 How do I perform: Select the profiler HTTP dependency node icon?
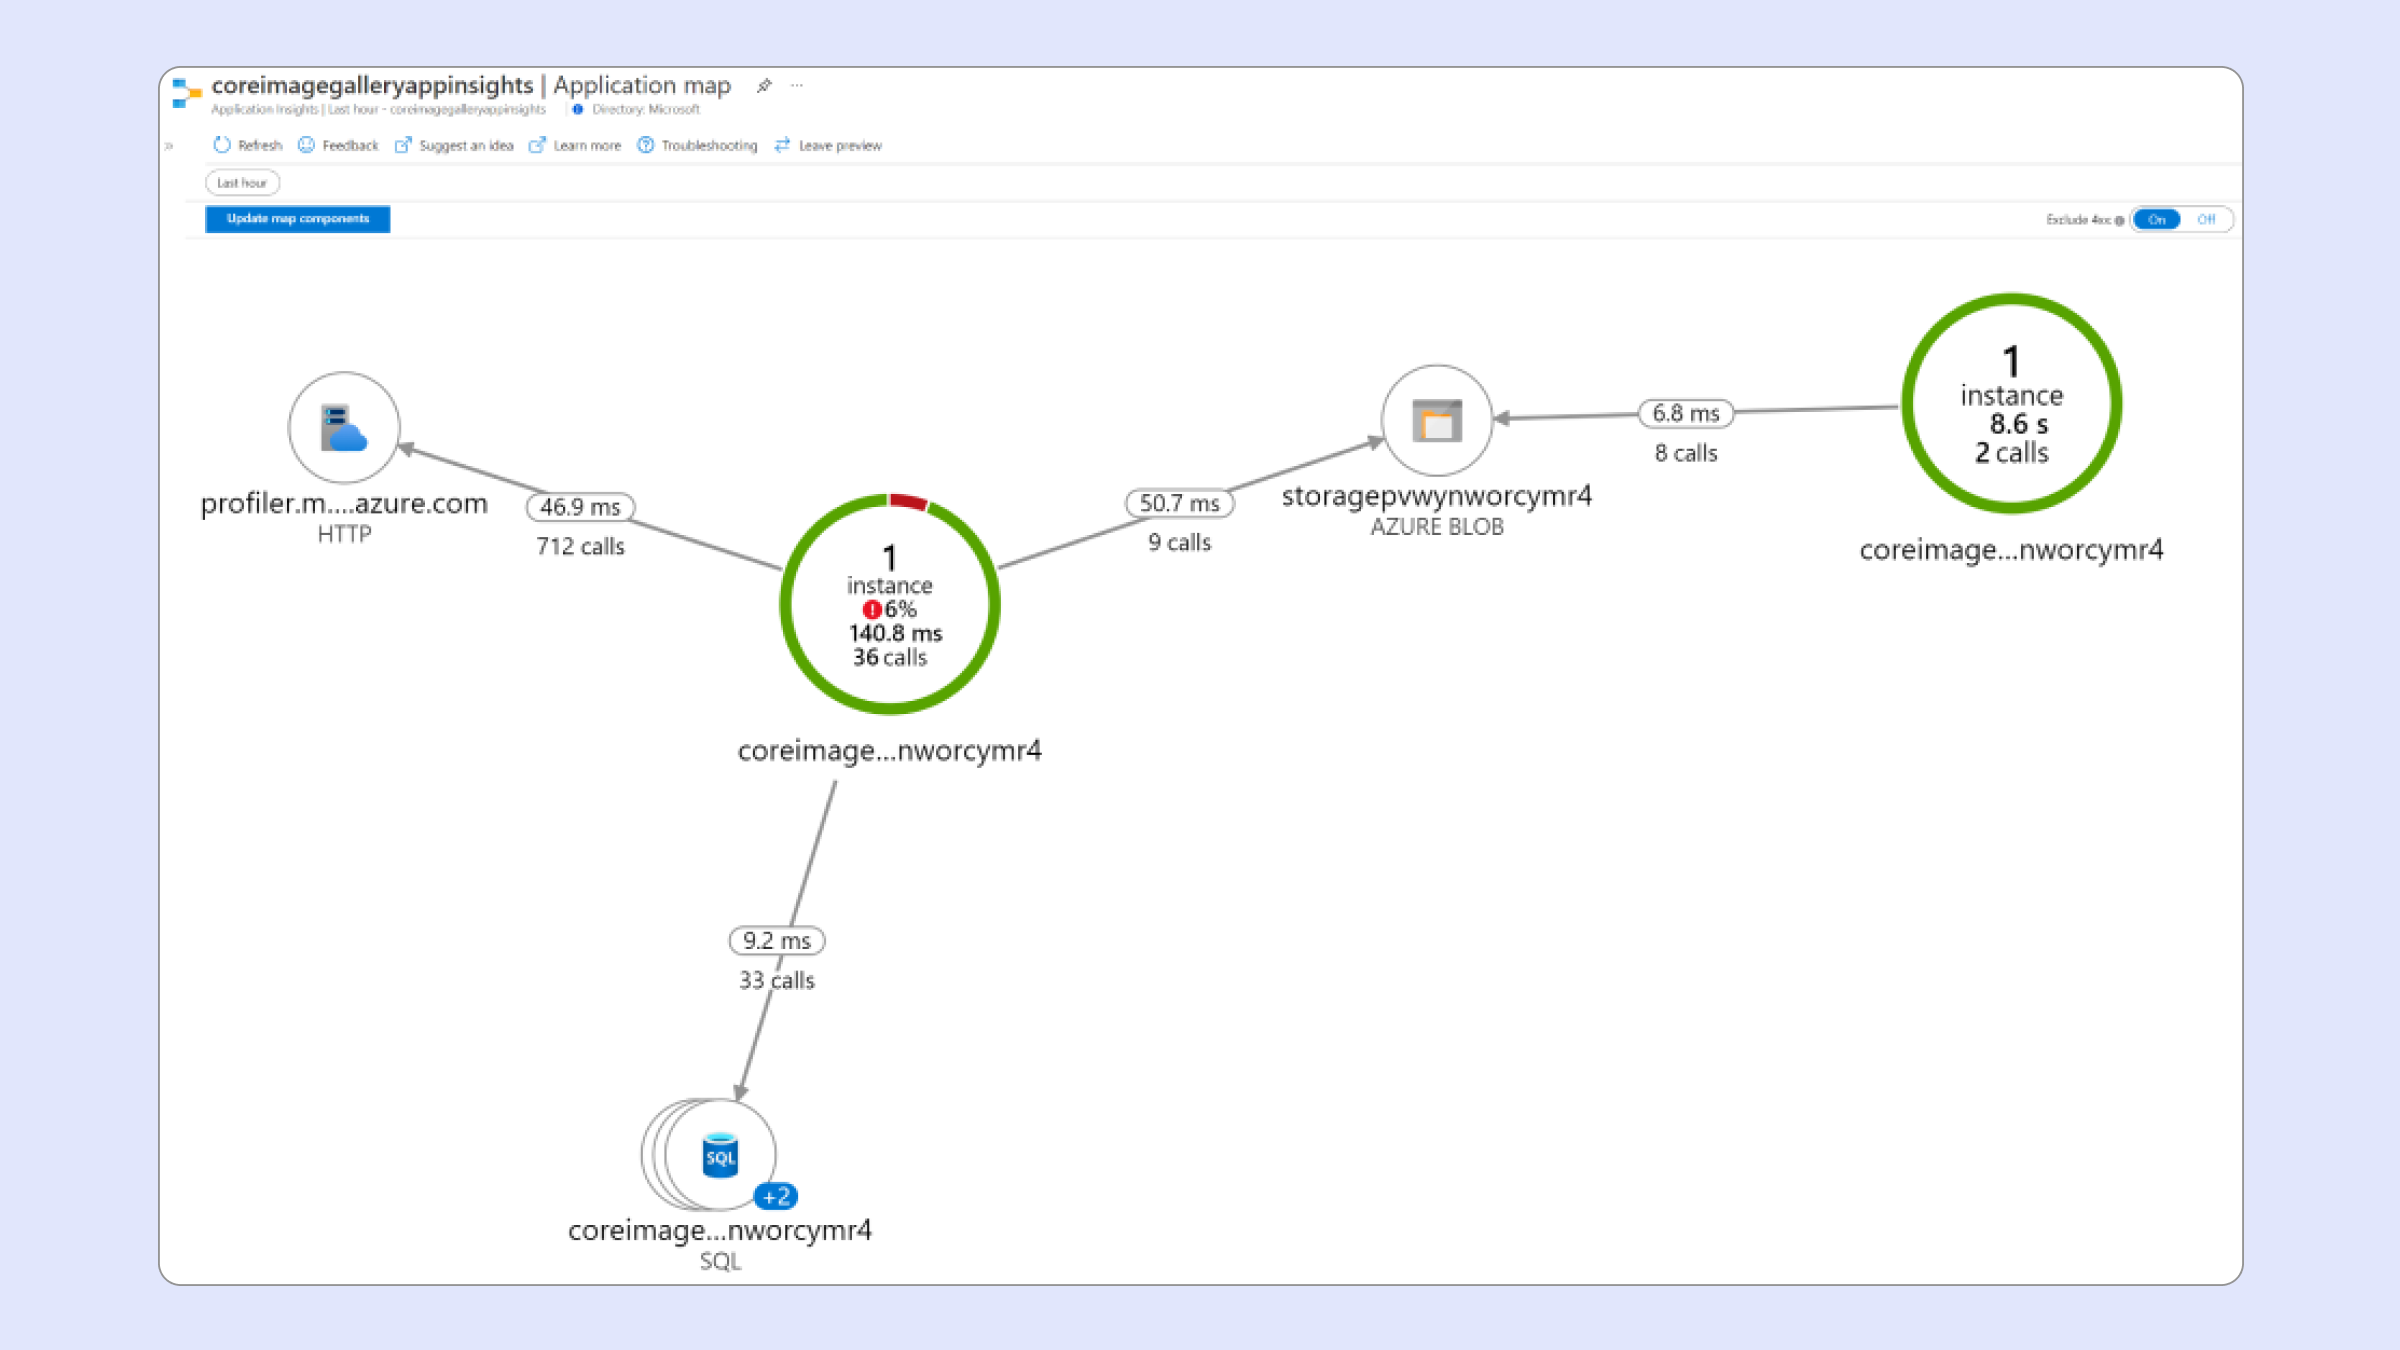pyautogui.click(x=344, y=428)
